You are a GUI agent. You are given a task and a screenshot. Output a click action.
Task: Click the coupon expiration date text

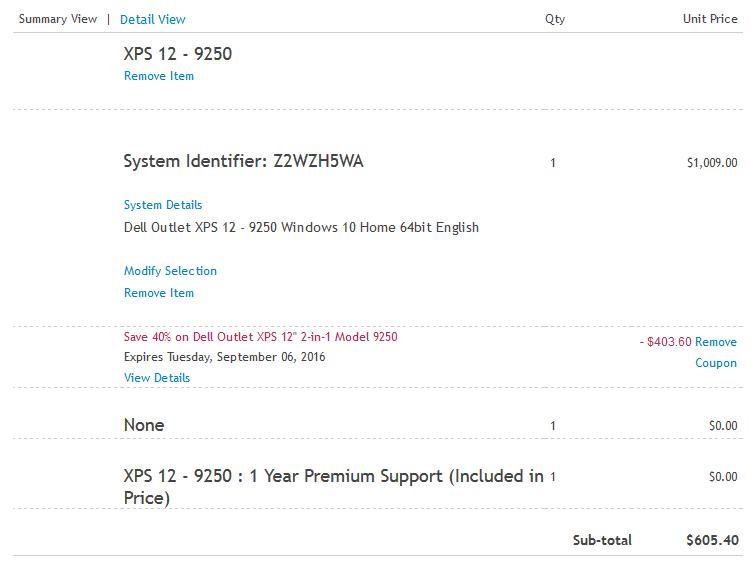[x=224, y=357]
